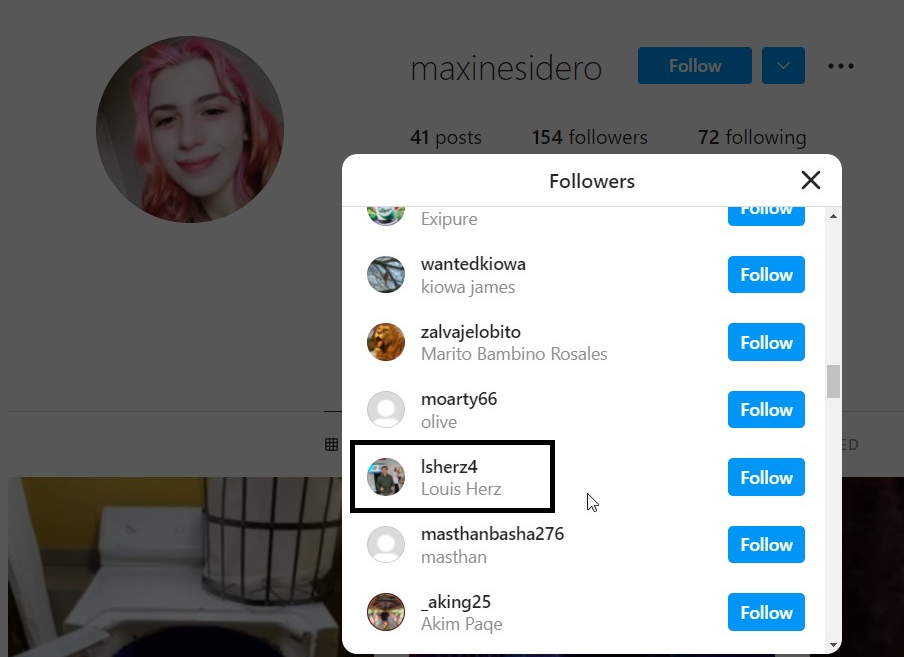Image resolution: width=904 pixels, height=657 pixels.
Task: Open the _aking25 username link
Action: [x=456, y=602]
